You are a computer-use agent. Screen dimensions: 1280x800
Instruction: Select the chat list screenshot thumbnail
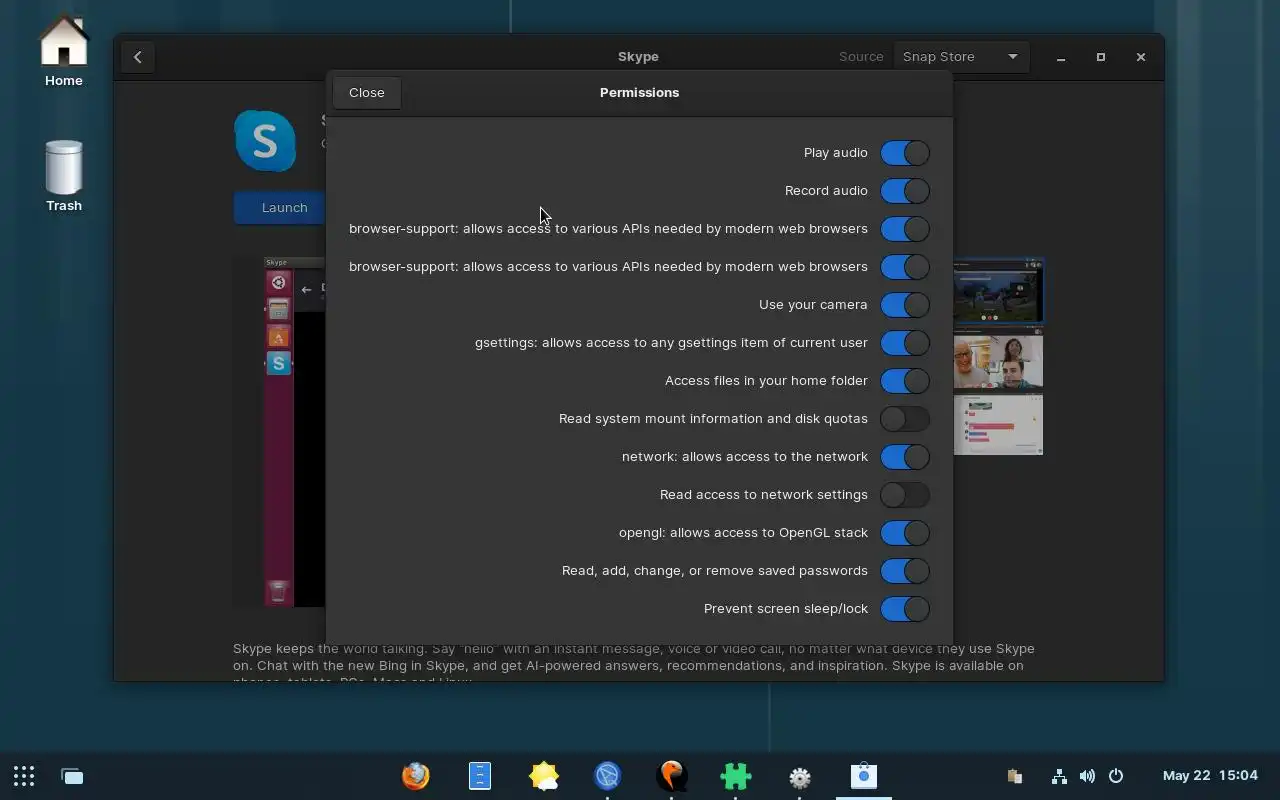coord(998,425)
